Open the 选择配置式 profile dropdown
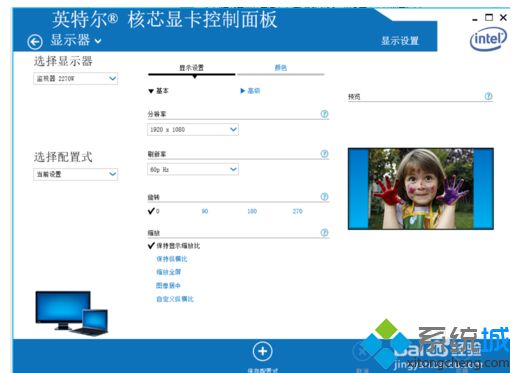Screen dimensions: 514x373 pos(76,174)
